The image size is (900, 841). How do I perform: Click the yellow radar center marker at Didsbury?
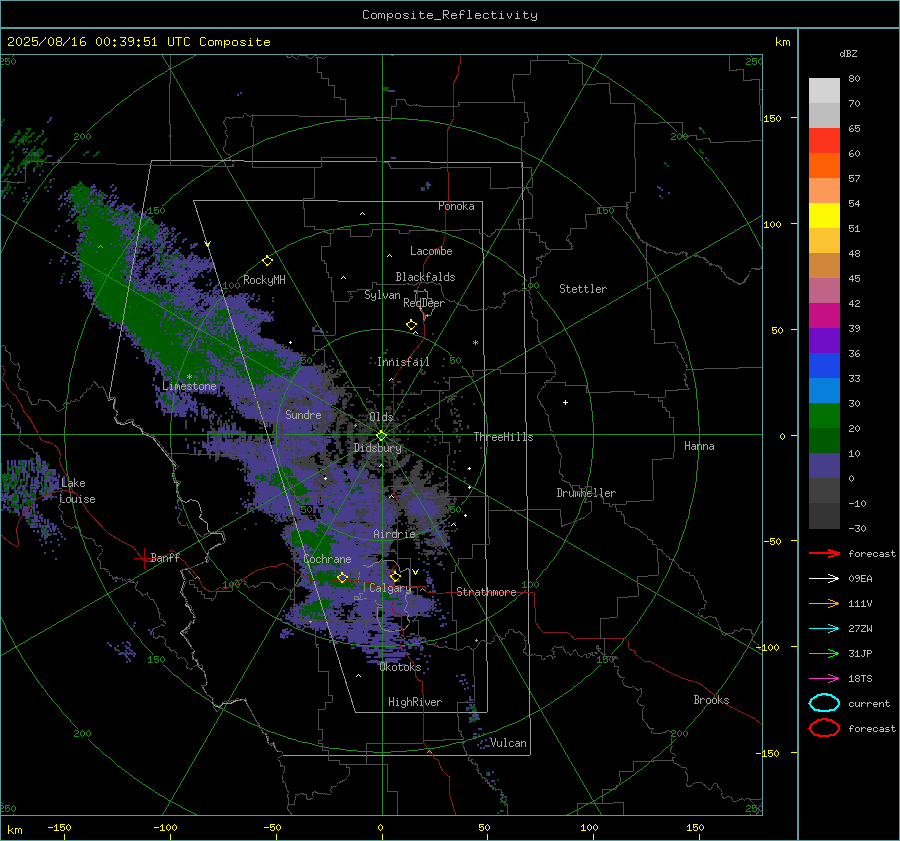pos(382,436)
